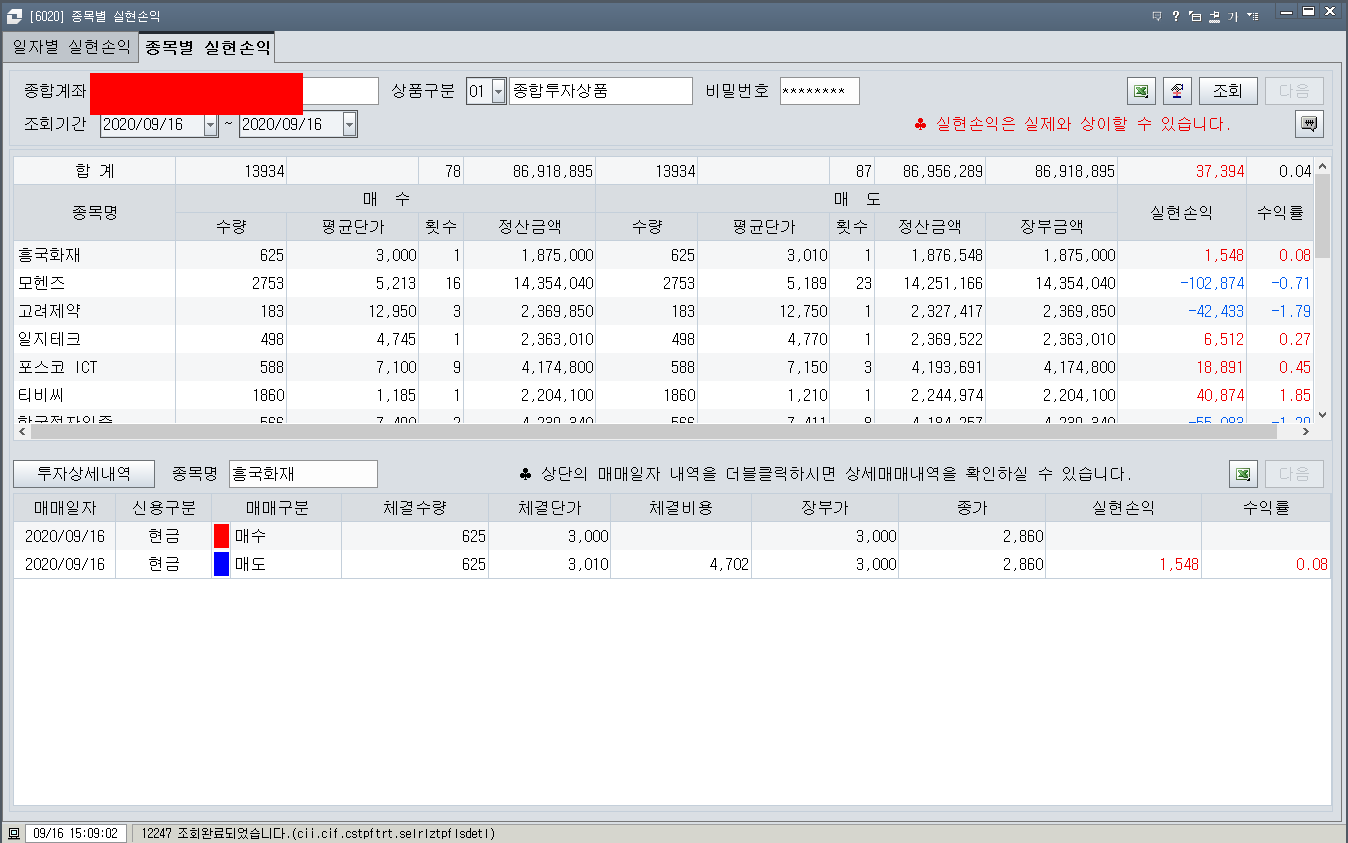1348x843 pixels.
Task: Click the 매매일자 column header
Action: tap(64, 508)
